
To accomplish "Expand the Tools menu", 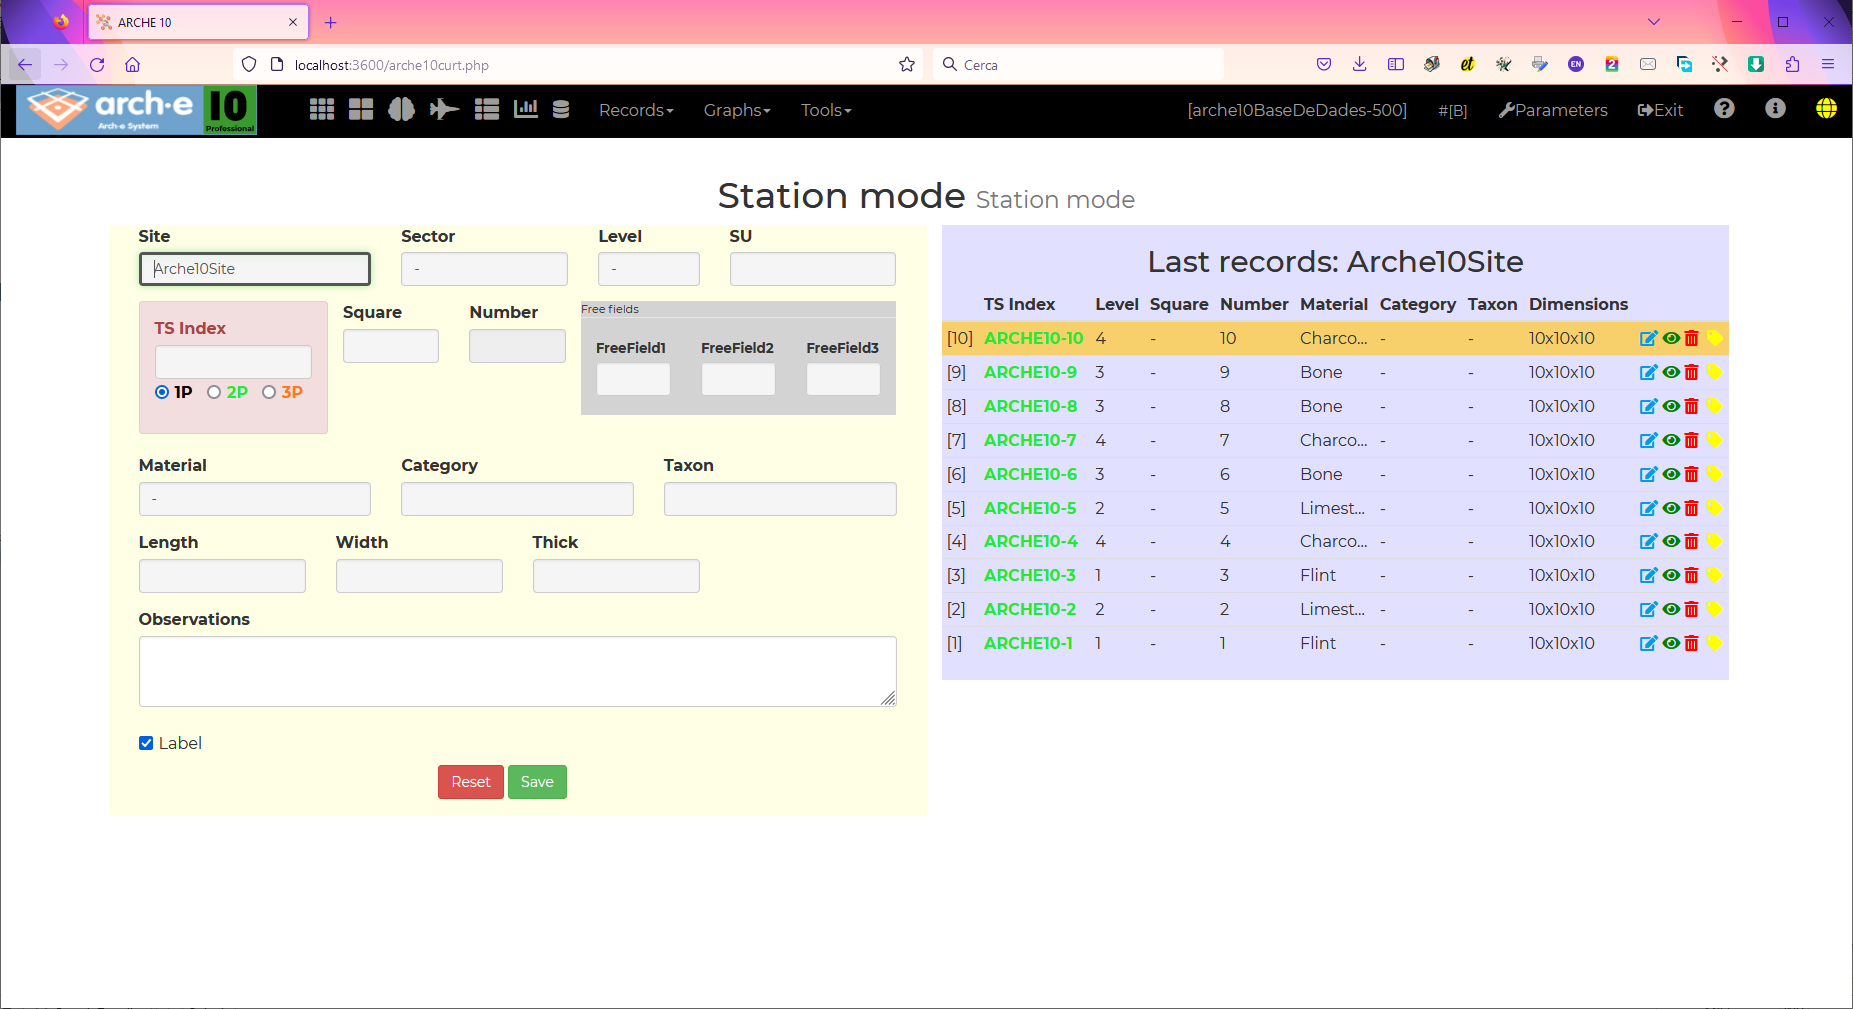I will pyautogui.click(x=826, y=110).
